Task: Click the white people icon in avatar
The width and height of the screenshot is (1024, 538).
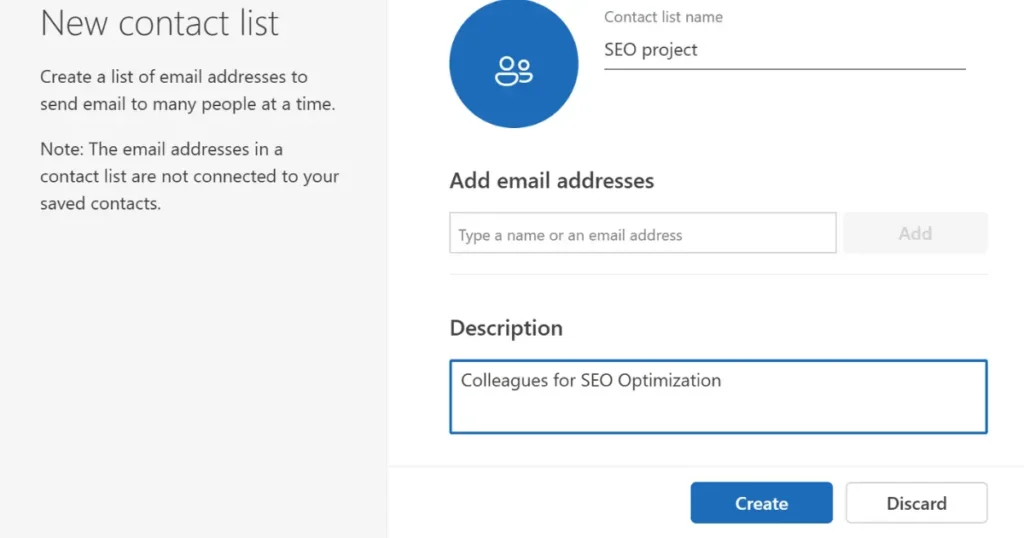Action: (x=514, y=70)
